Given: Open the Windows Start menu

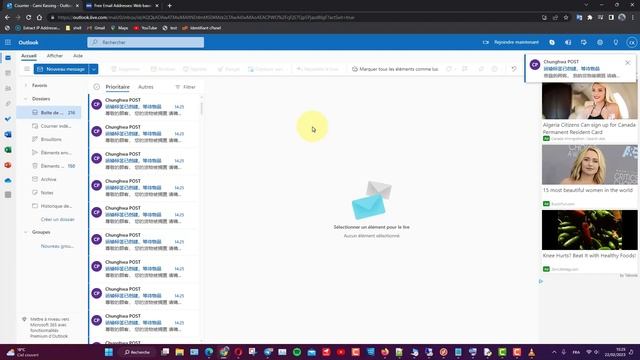Looking at the screenshot, I should coord(109,352).
